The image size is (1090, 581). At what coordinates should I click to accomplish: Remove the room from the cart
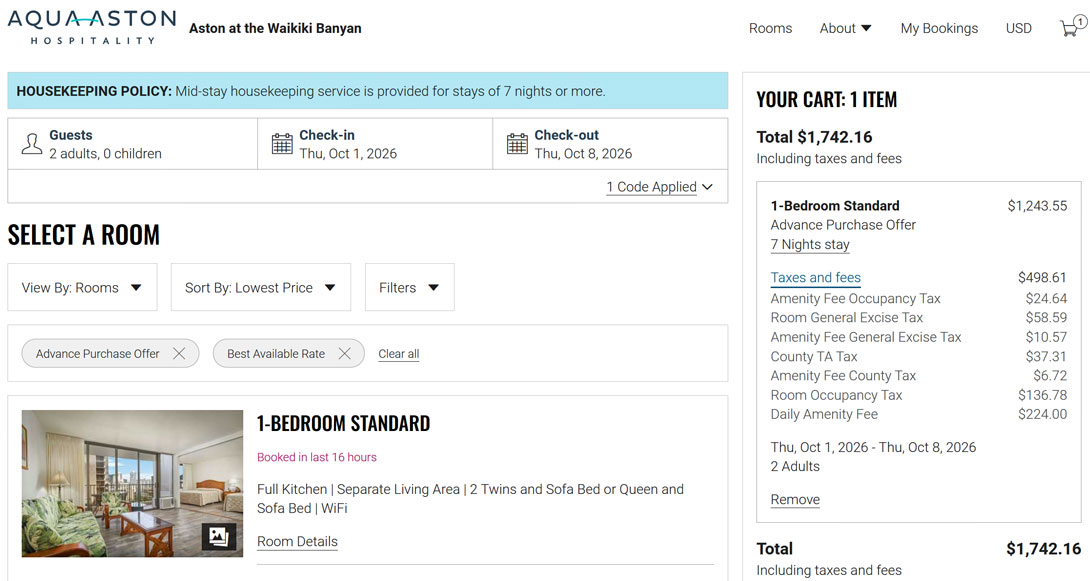(x=795, y=500)
